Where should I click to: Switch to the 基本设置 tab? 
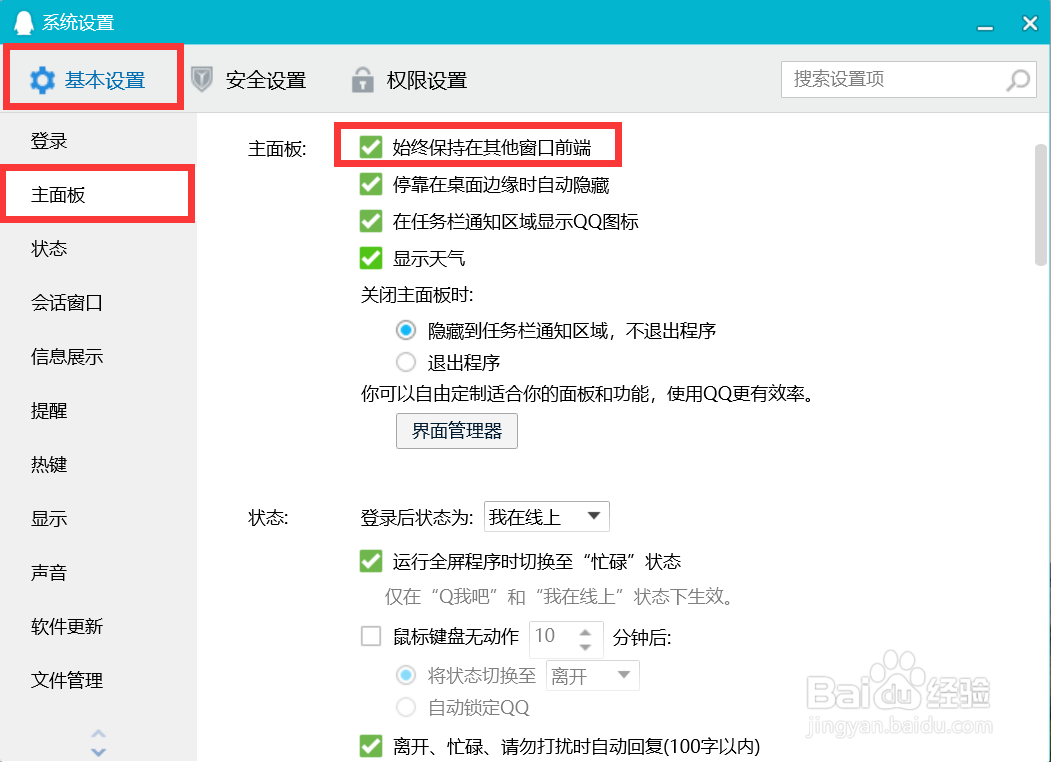click(x=88, y=80)
